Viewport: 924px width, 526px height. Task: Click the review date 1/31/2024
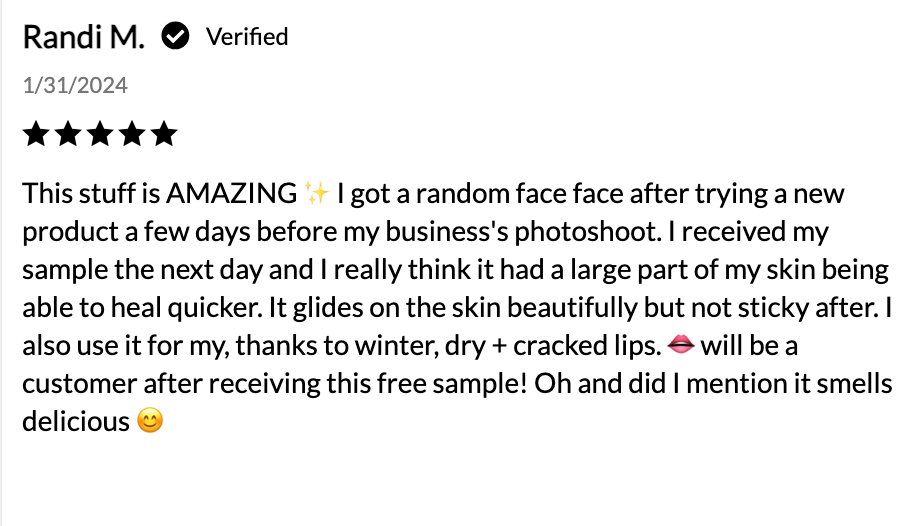(75, 86)
